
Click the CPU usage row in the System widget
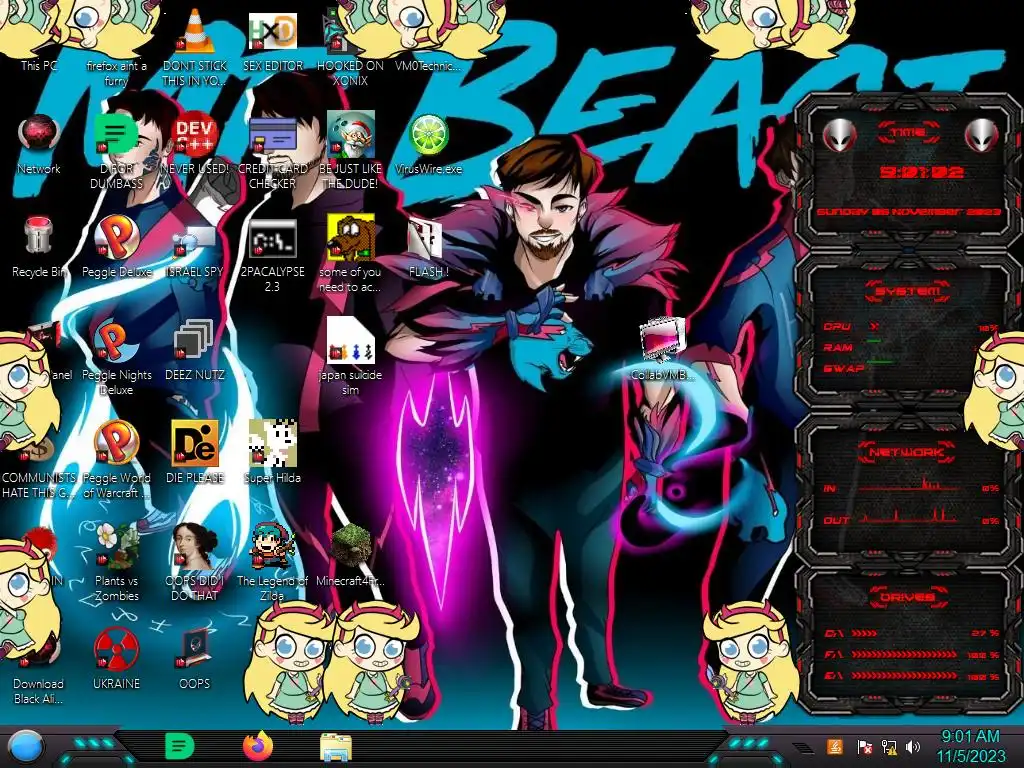pyautogui.click(x=910, y=327)
